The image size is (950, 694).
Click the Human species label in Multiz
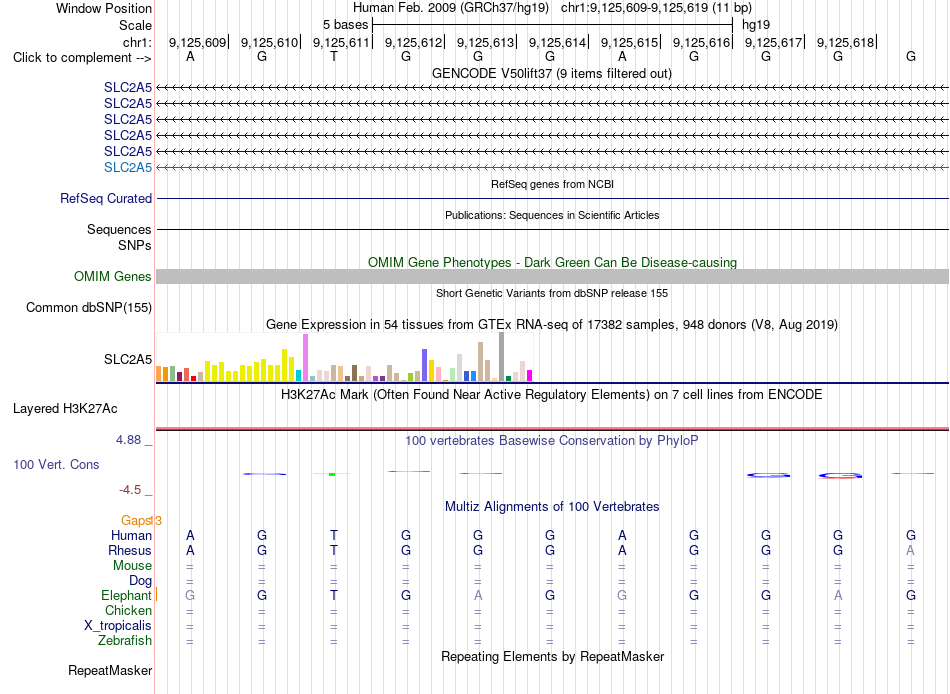(131, 536)
